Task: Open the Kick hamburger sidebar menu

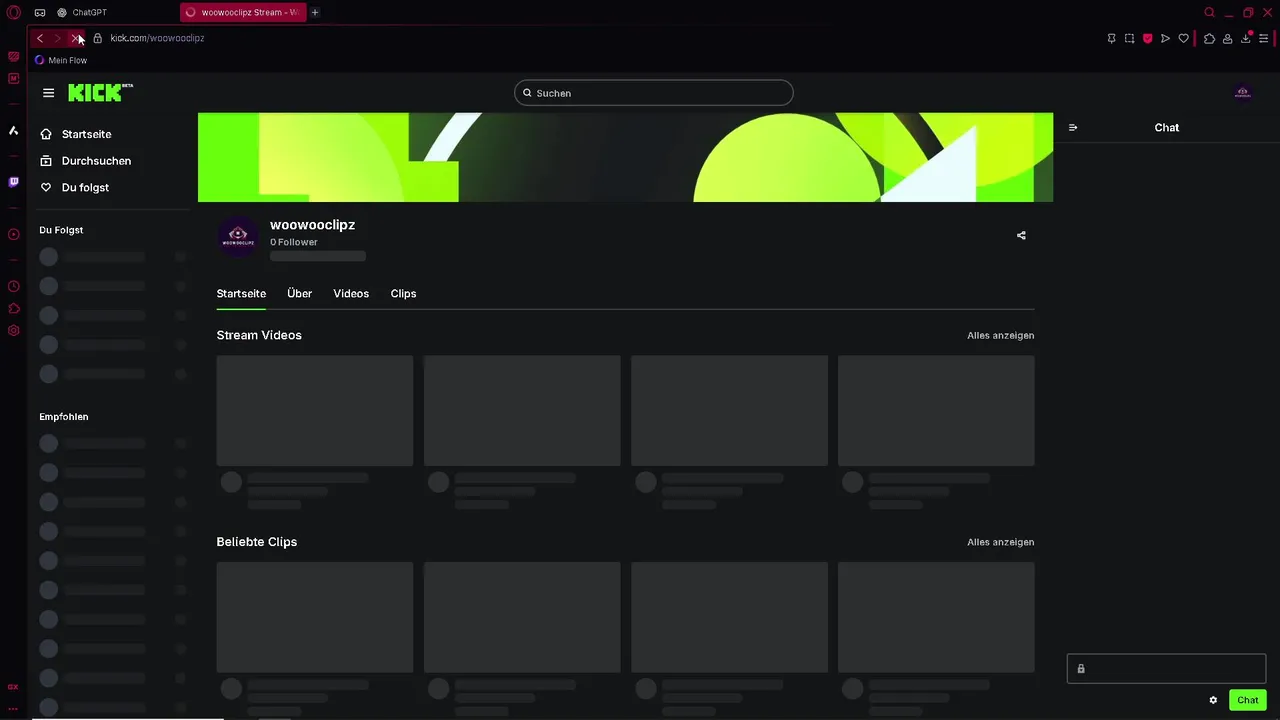Action: pos(48,93)
